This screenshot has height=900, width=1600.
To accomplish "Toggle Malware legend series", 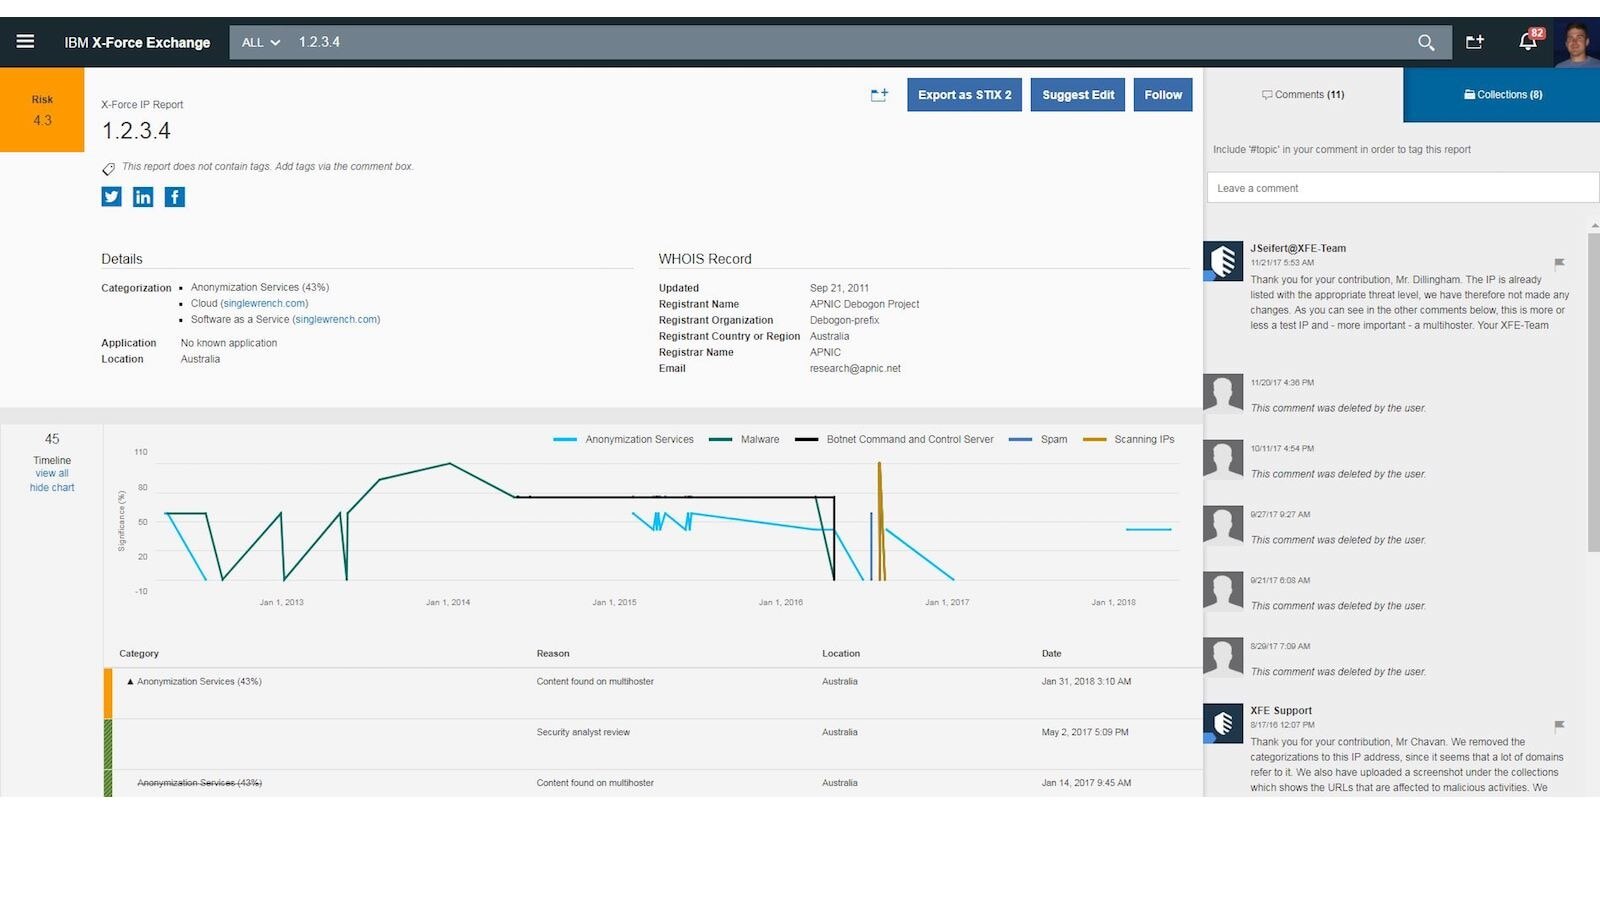I will (x=744, y=439).
